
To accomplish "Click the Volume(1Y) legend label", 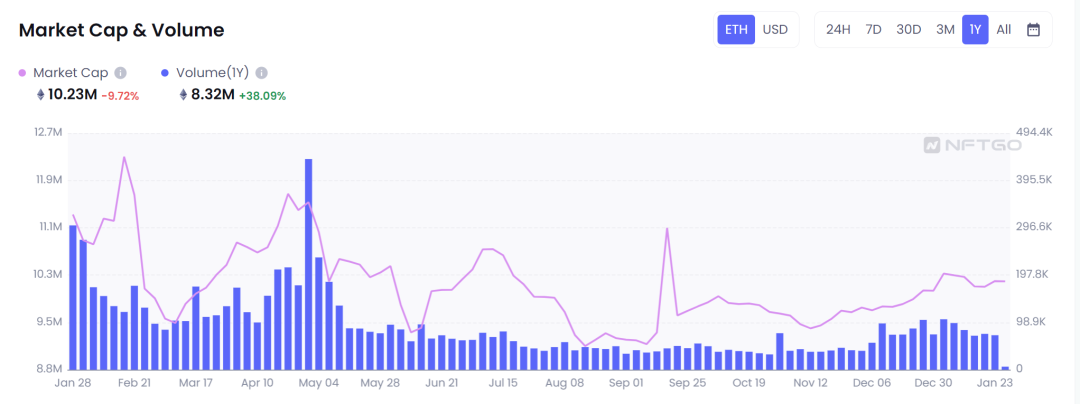I will point(213,73).
